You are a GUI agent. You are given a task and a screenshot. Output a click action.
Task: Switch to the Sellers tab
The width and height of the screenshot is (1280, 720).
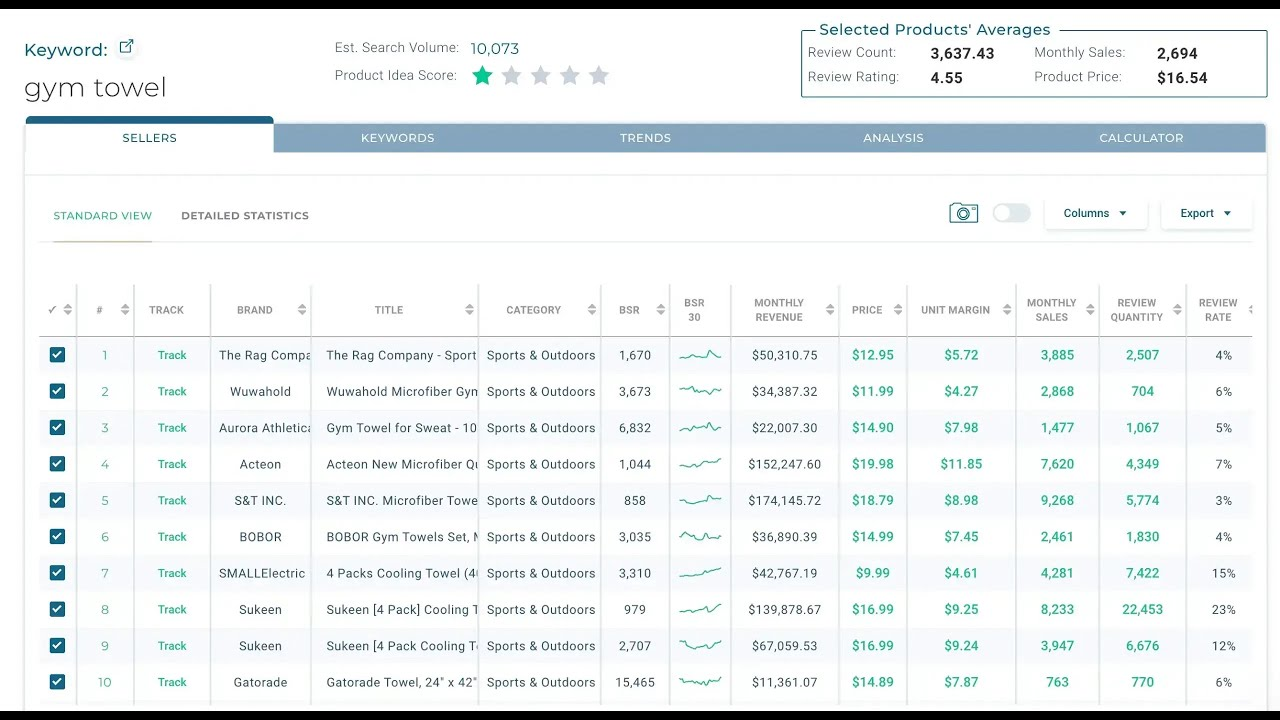click(150, 137)
